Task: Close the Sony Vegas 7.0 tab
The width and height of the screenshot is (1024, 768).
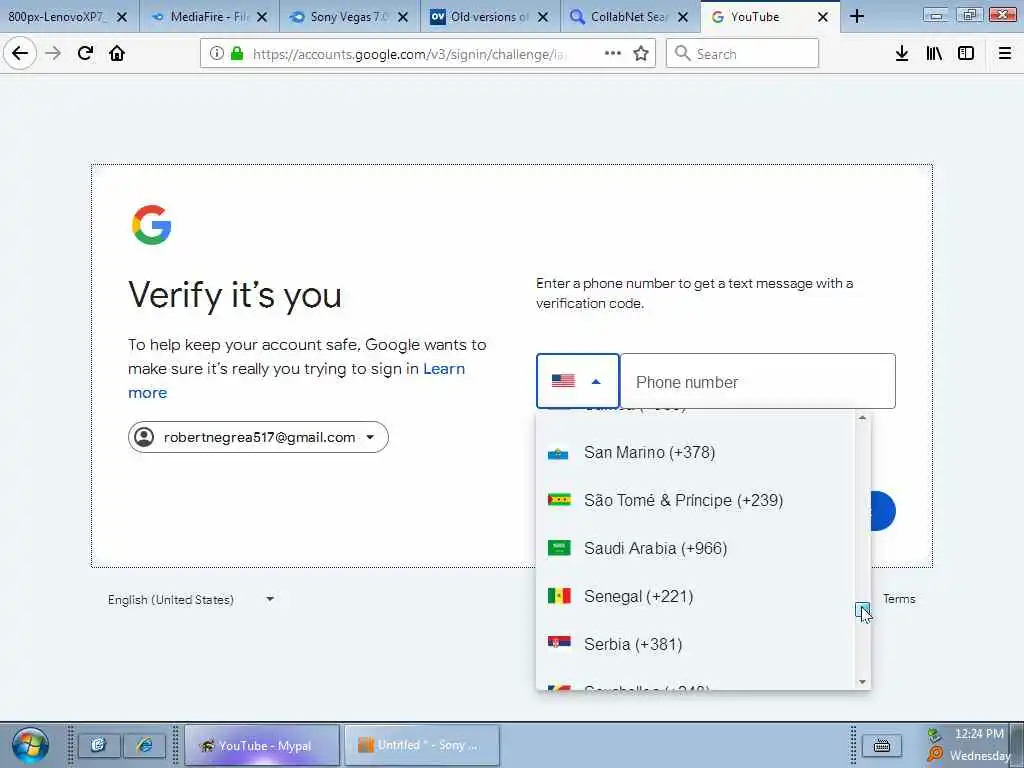Action: coord(403,17)
